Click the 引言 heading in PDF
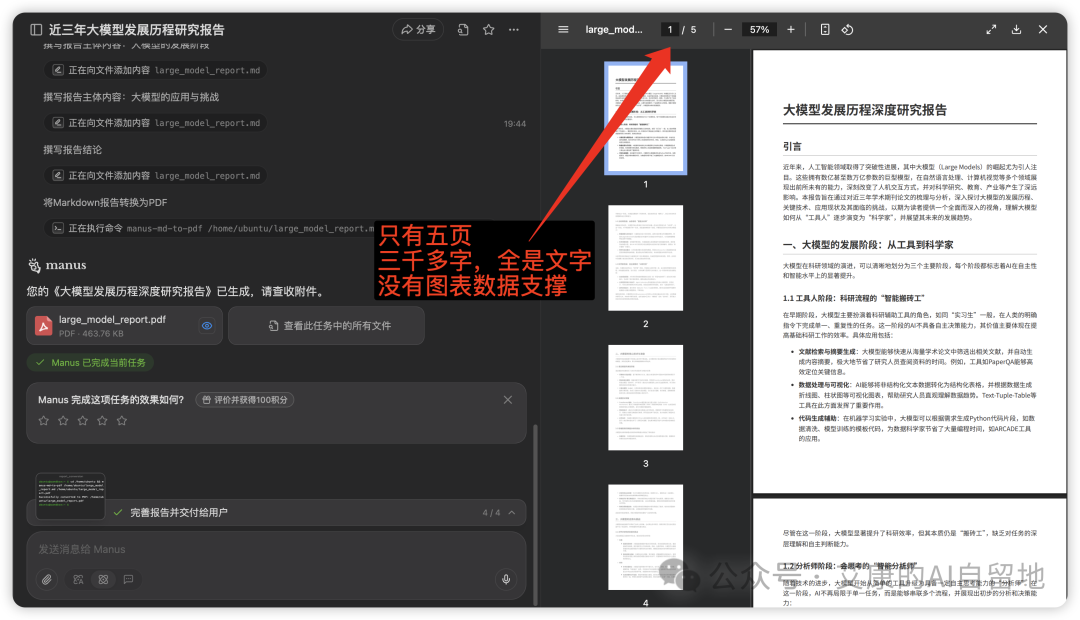This screenshot has height=620, width=1080. click(x=792, y=146)
